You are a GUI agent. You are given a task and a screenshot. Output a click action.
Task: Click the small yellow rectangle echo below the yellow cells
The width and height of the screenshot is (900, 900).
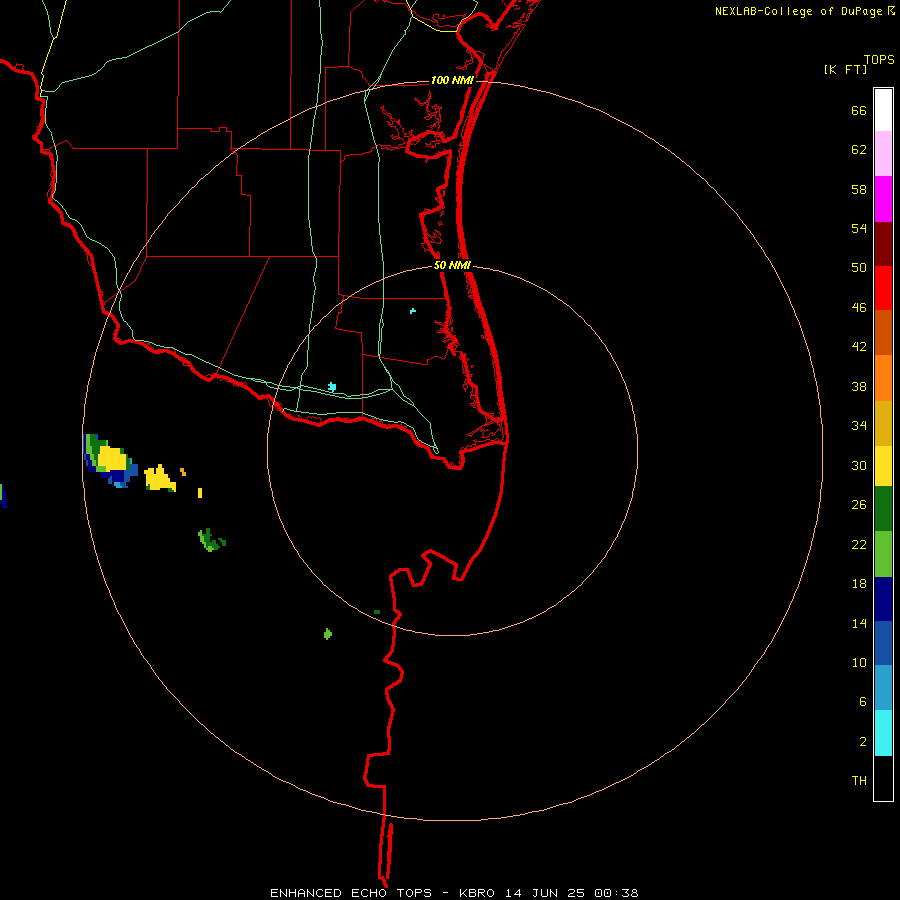[200, 492]
